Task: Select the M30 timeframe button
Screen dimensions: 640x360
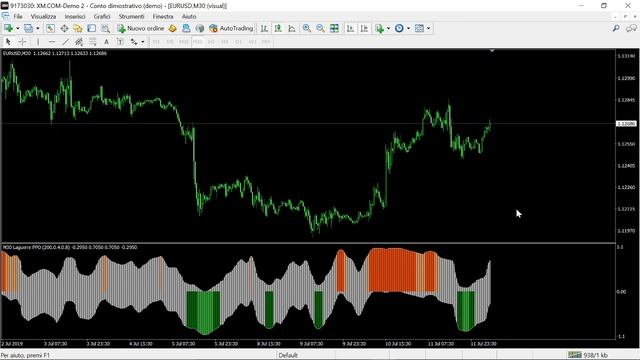Action: [x=198, y=42]
